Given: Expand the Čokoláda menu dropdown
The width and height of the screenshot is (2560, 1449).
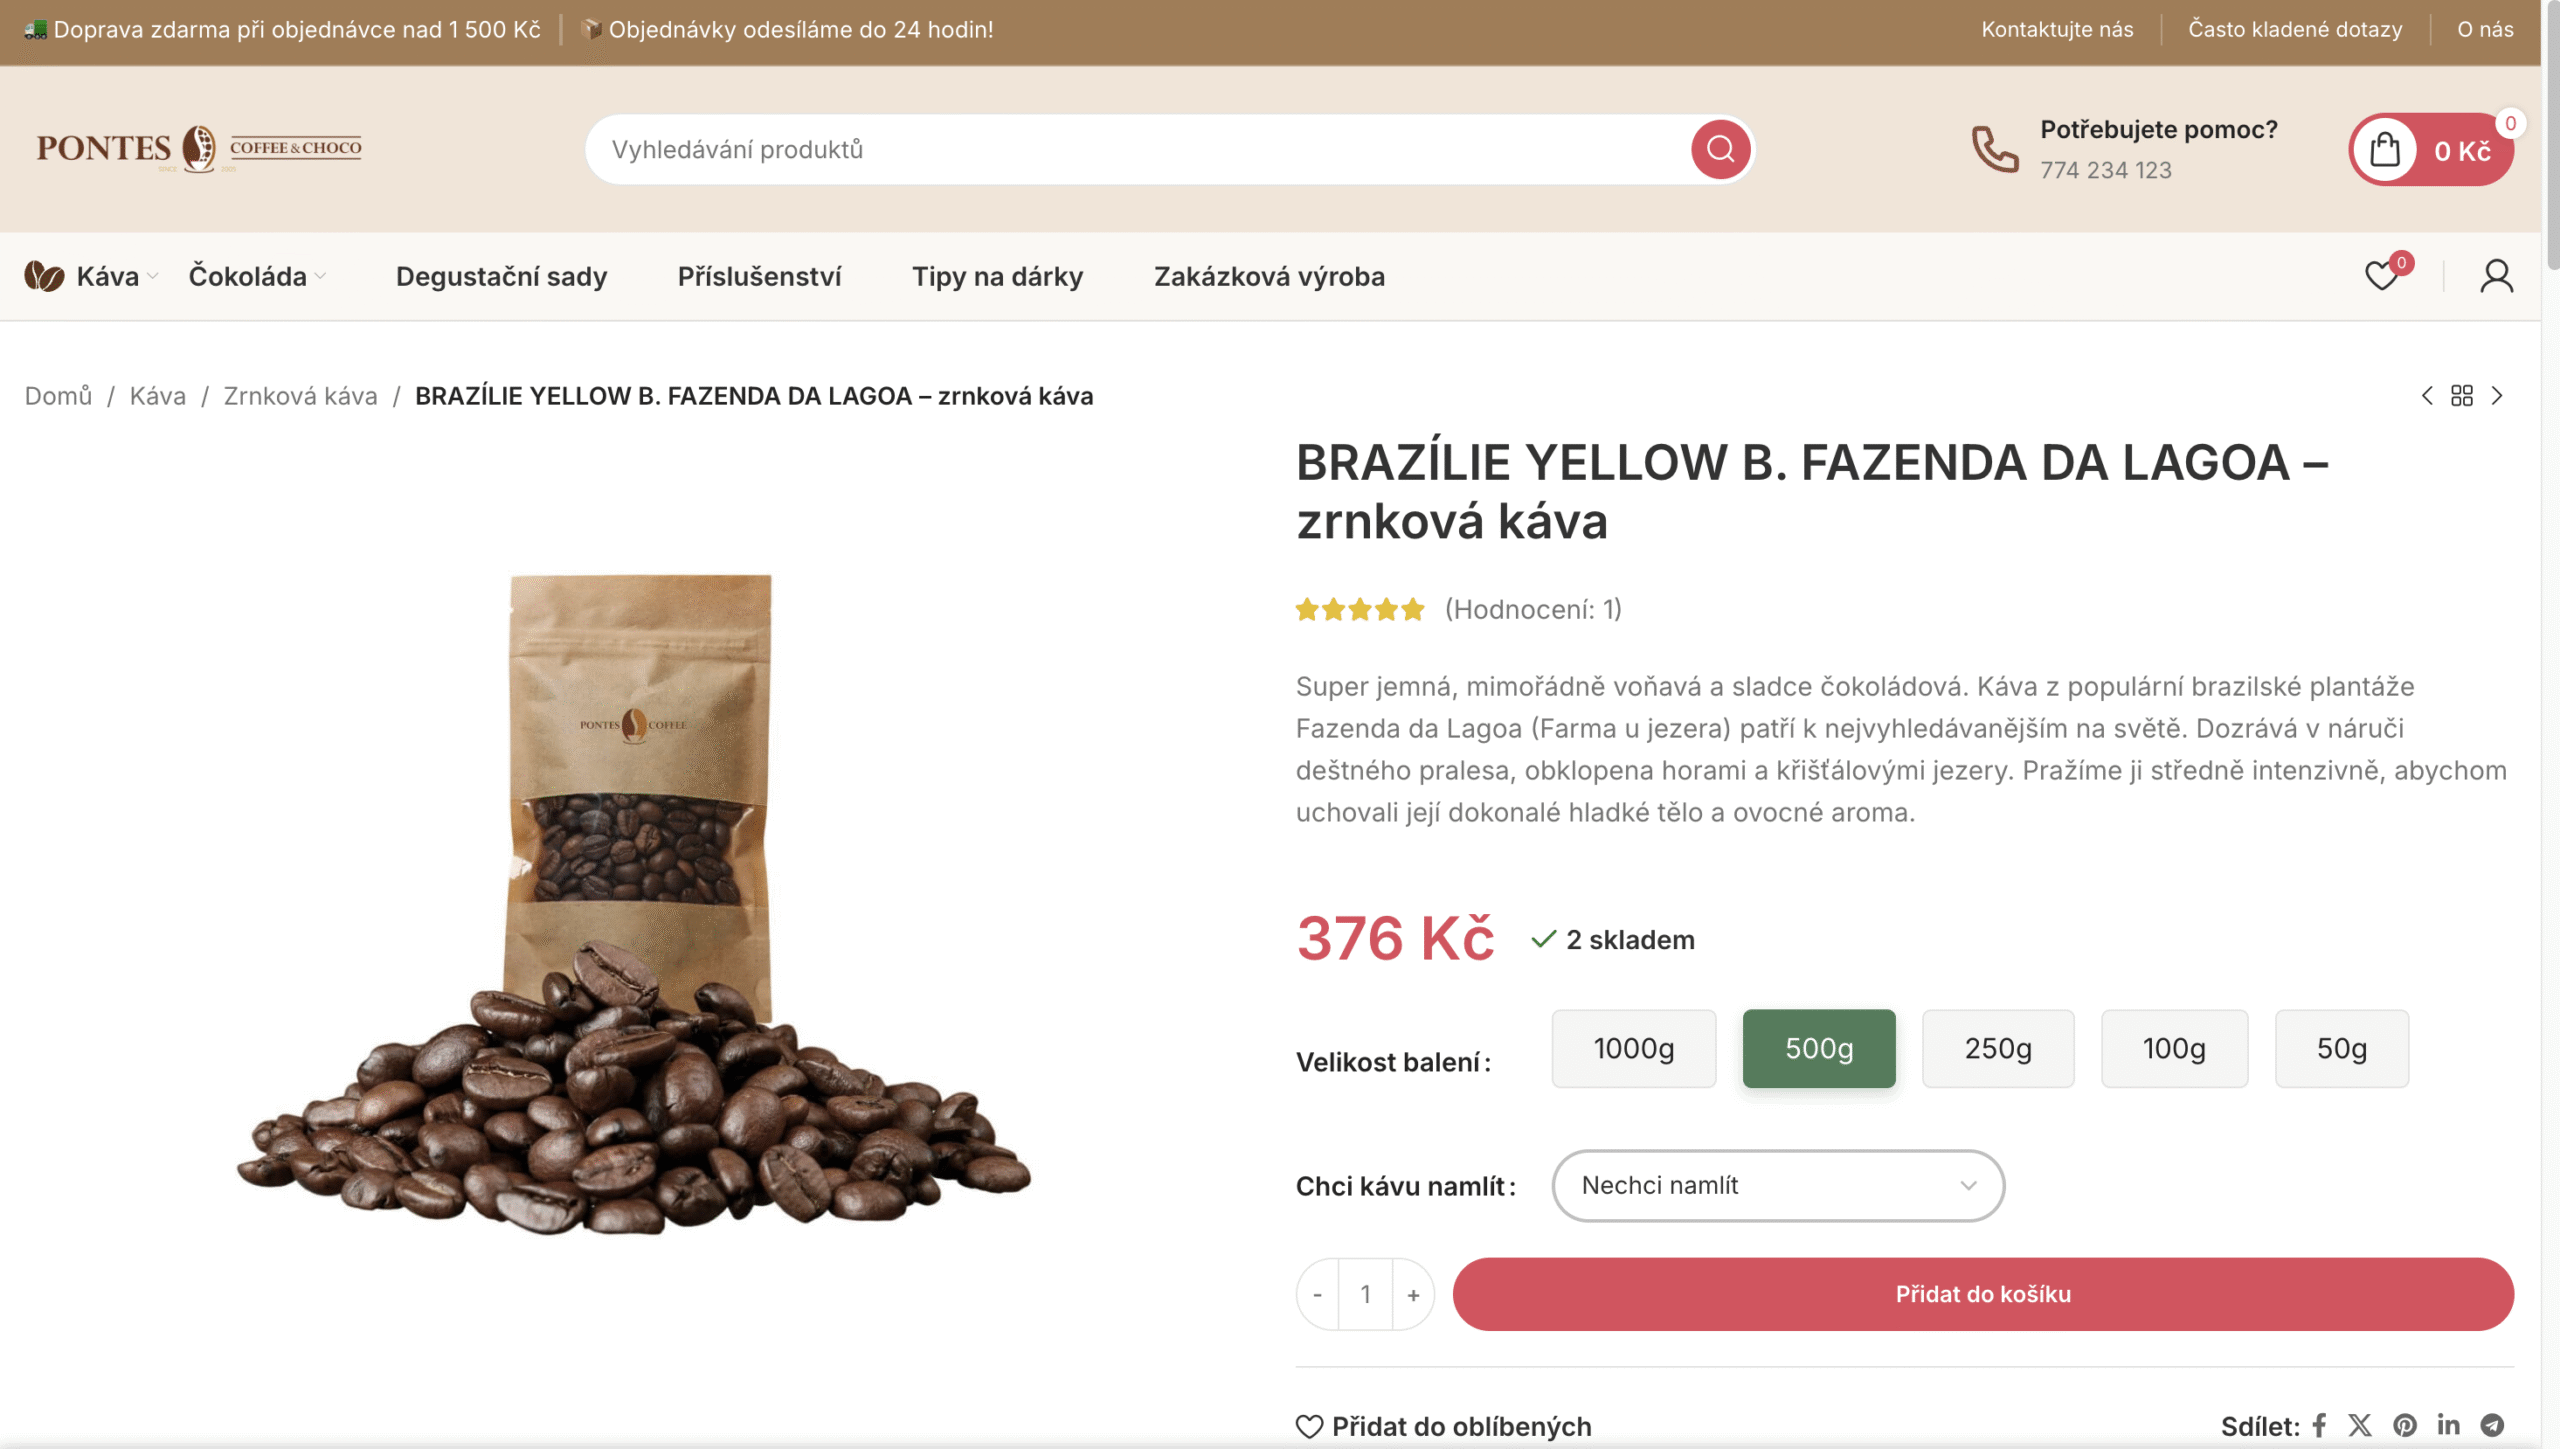Looking at the screenshot, I should point(257,276).
